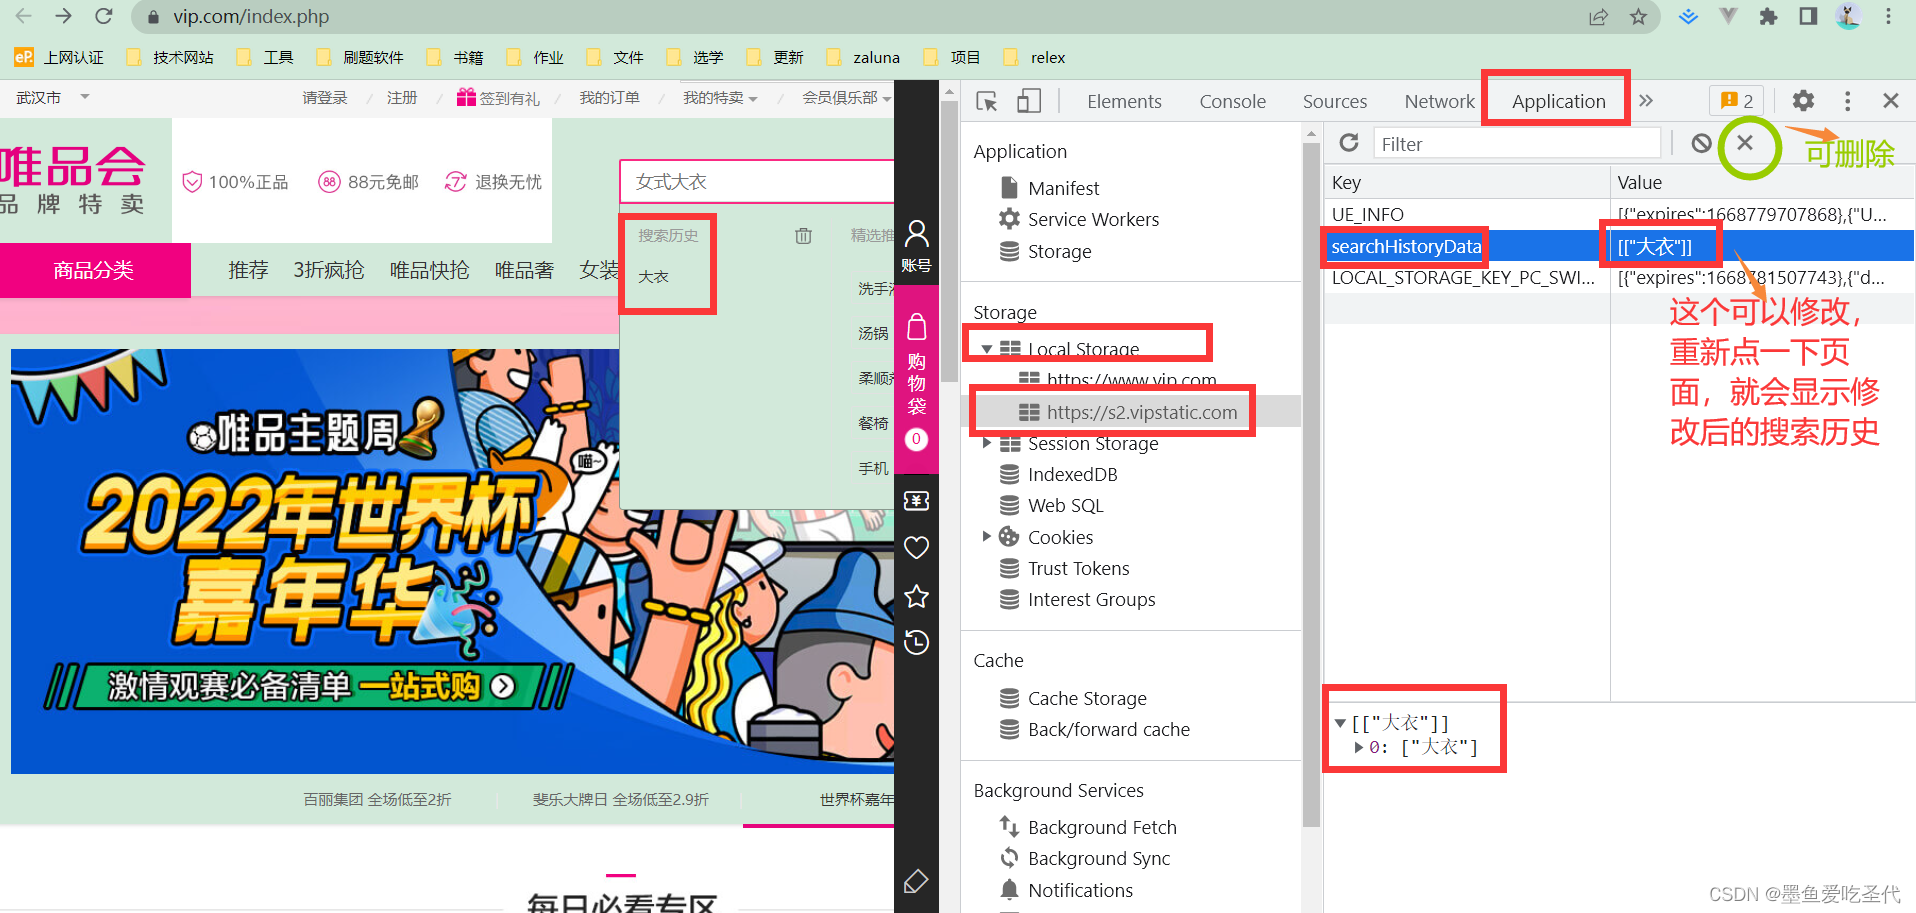This screenshot has height=913, width=1916.
Task: Clear all storage entries icon
Action: [x=1701, y=143]
